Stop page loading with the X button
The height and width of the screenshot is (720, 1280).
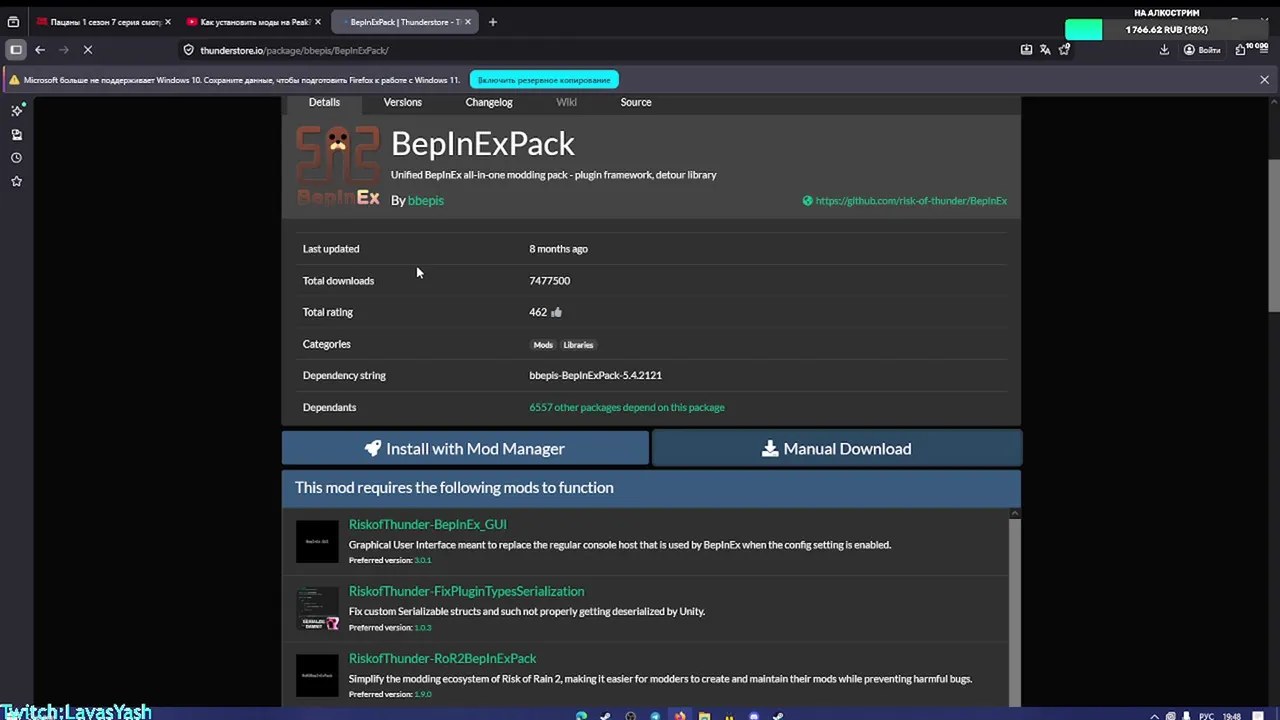(88, 50)
